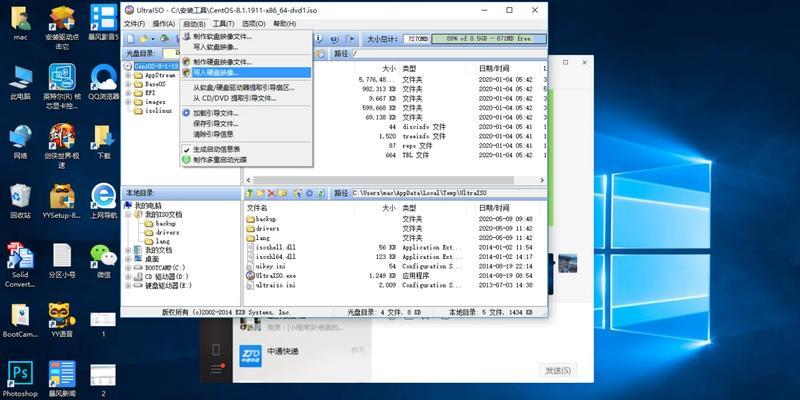Screen dimensions: 800x400
Task: Open the 文件(F) menu
Action: click(x=135, y=24)
